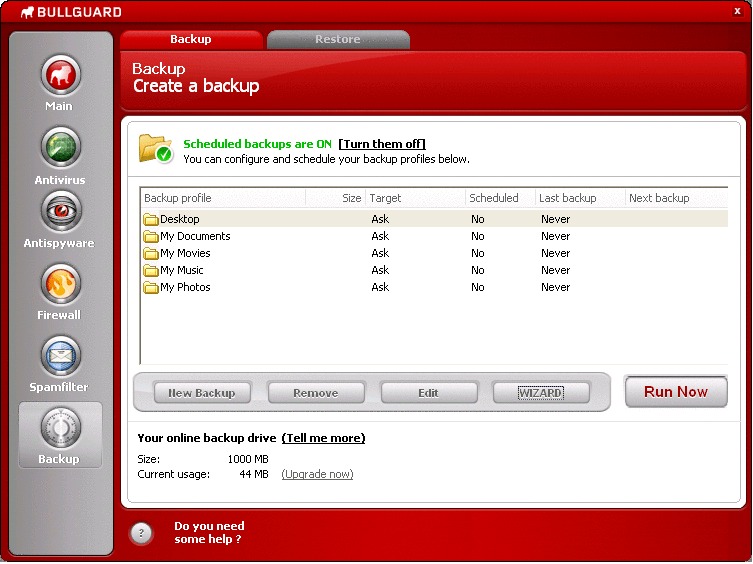Sort by Scheduled column header
Viewport: 753px width, 564px height.
tap(500, 198)
